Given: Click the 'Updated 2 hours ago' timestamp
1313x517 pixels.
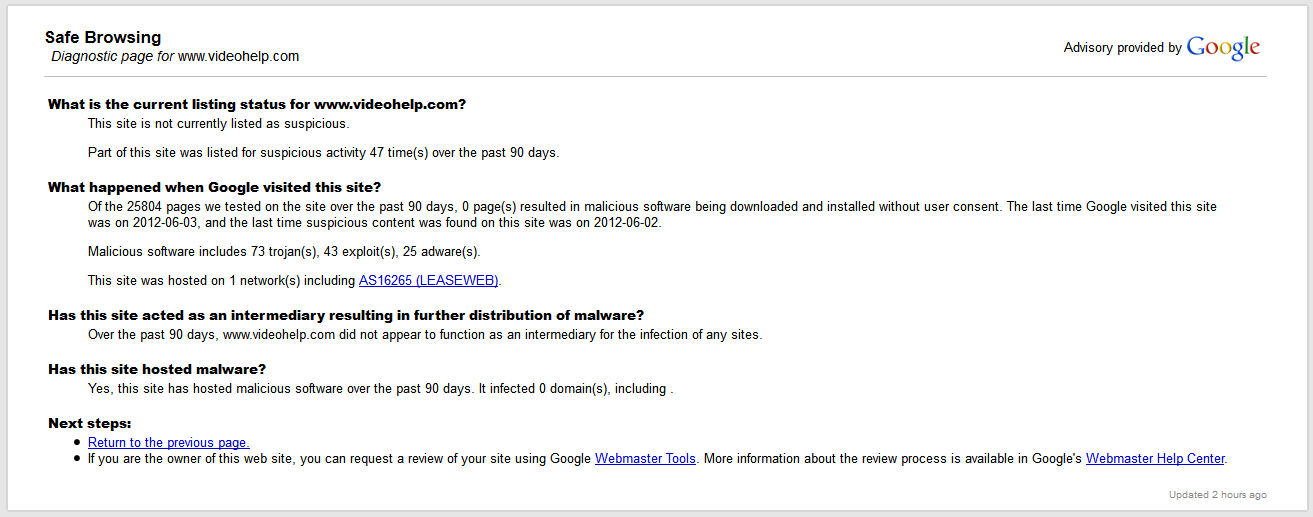Looking at the screenshot, I should pos(1217,495).
